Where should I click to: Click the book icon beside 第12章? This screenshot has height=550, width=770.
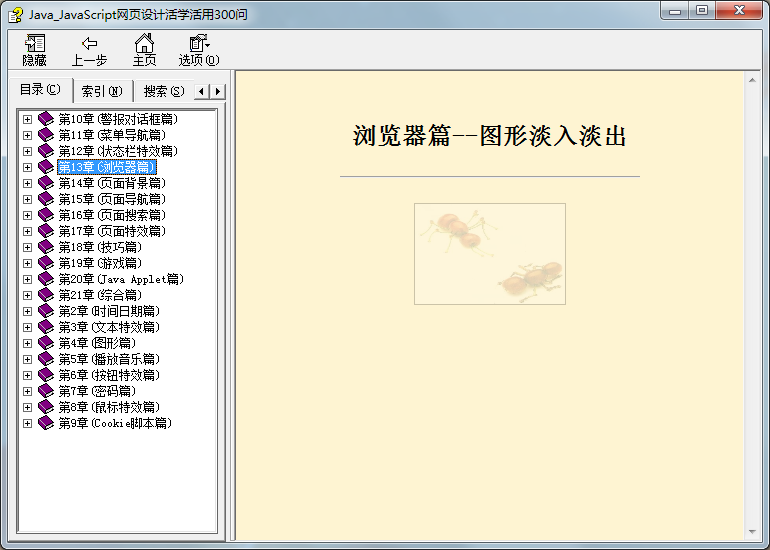[46, 151]
